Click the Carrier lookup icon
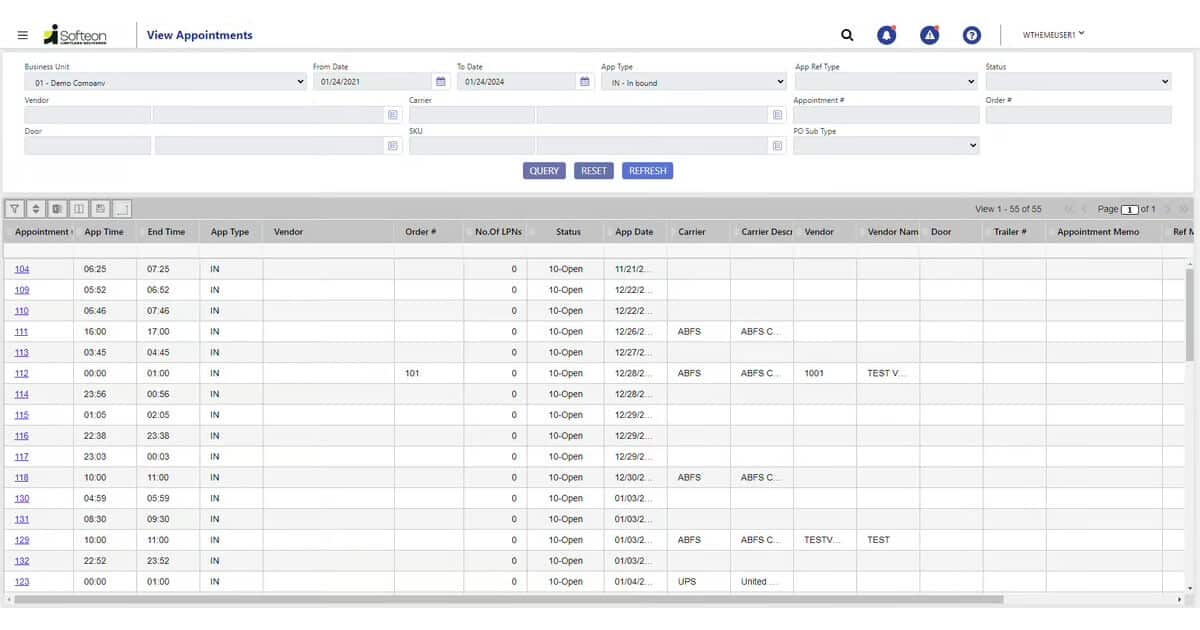The image size is (1200, 630). pyautogui.click(x=777, y=115)
